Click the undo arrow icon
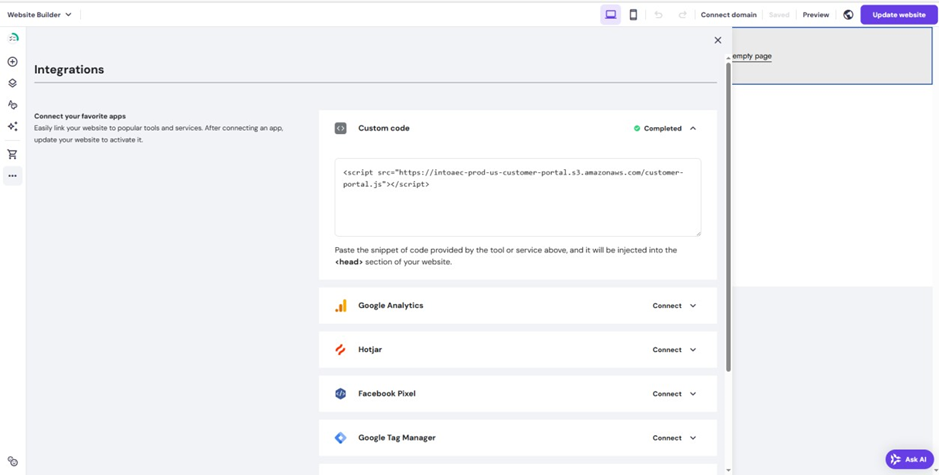939x475 pixels. (659, 15)
